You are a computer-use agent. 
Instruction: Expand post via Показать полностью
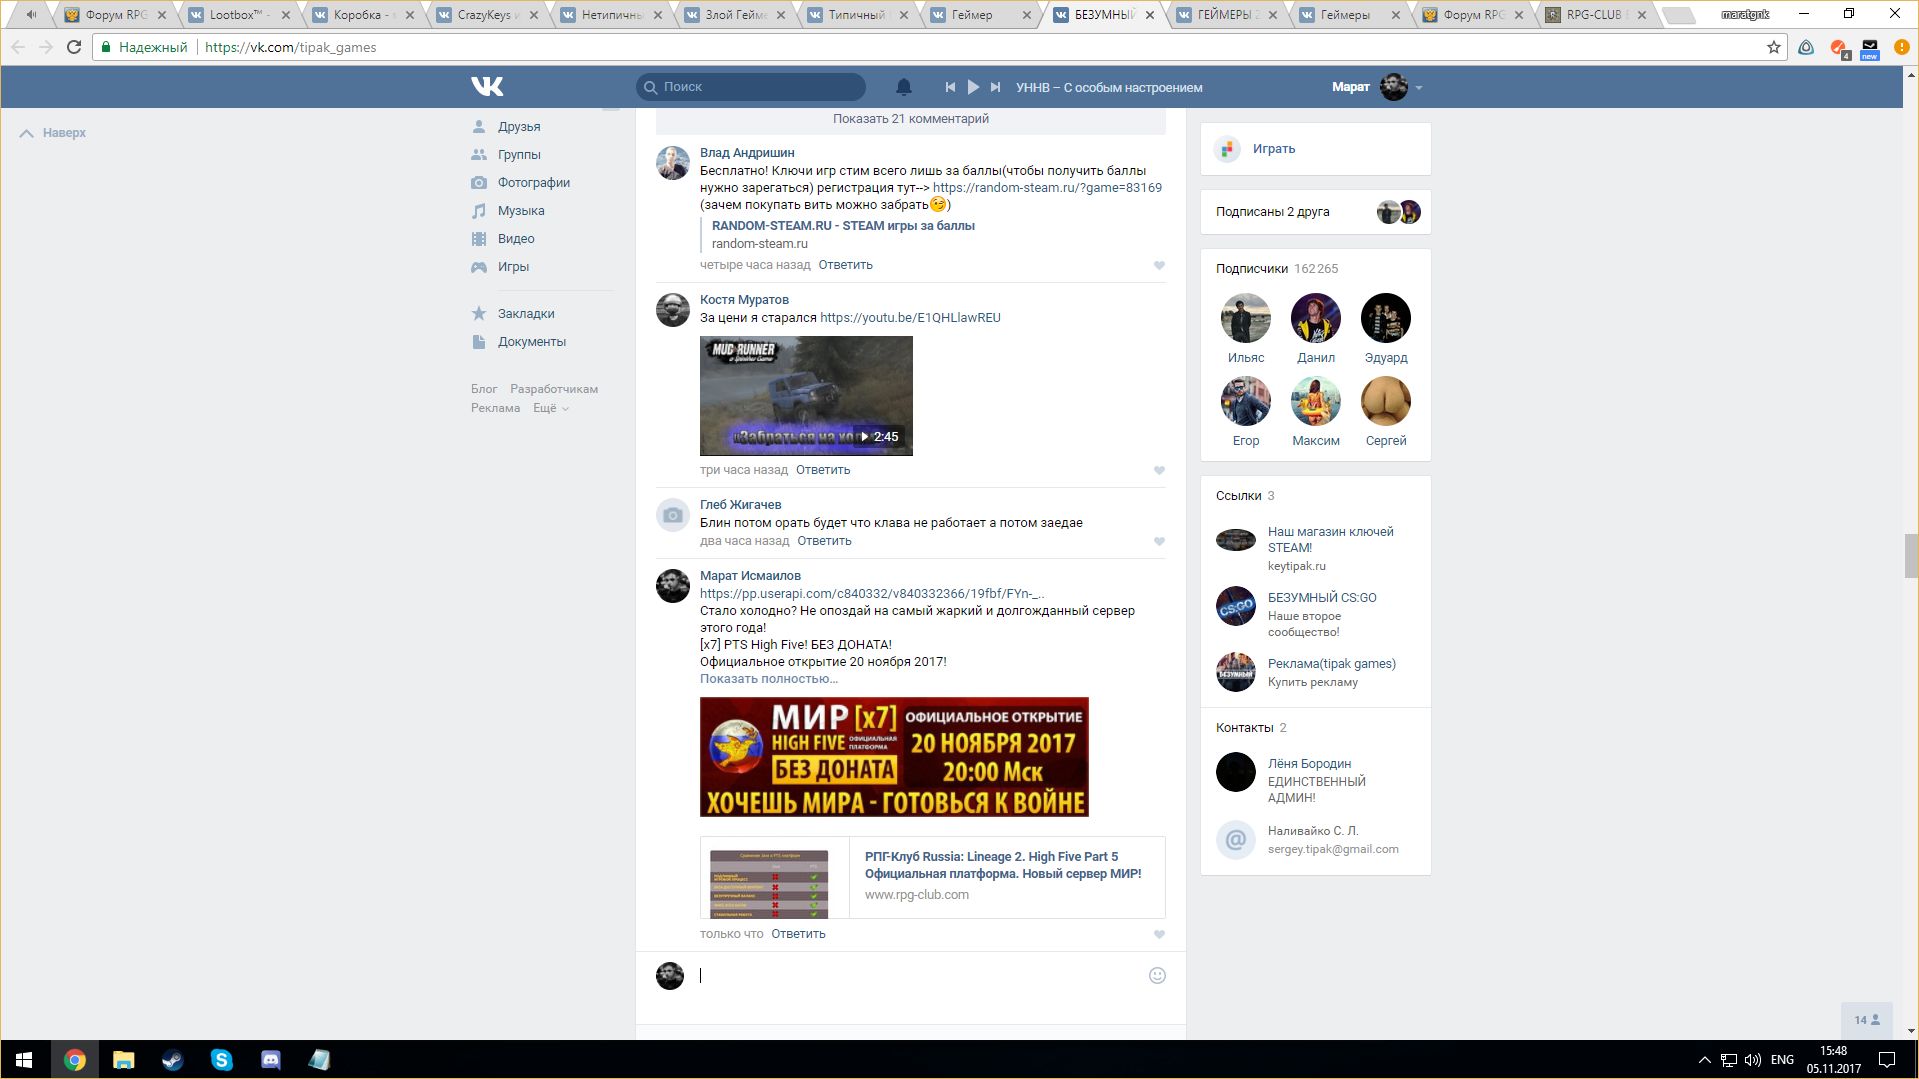768,679
